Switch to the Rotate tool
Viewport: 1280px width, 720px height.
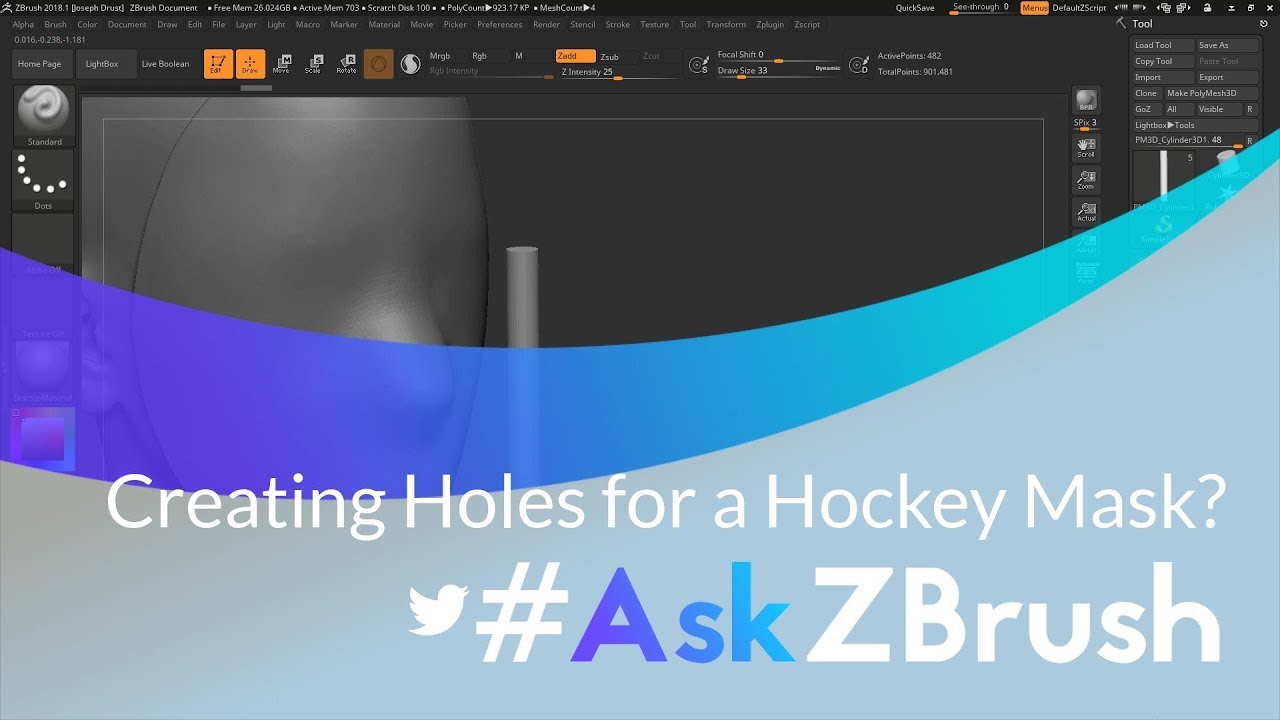point(346,64)
